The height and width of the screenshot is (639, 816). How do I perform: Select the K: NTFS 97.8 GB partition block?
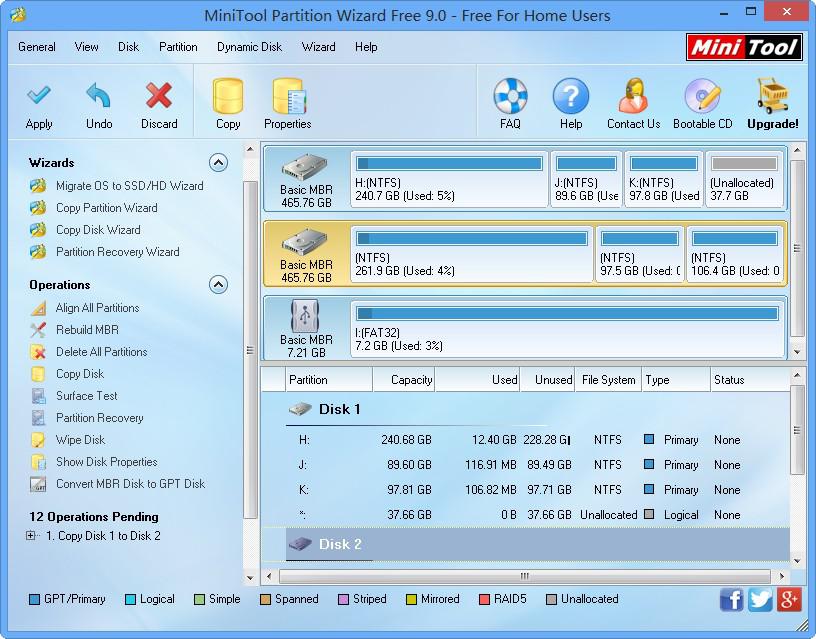664,179
